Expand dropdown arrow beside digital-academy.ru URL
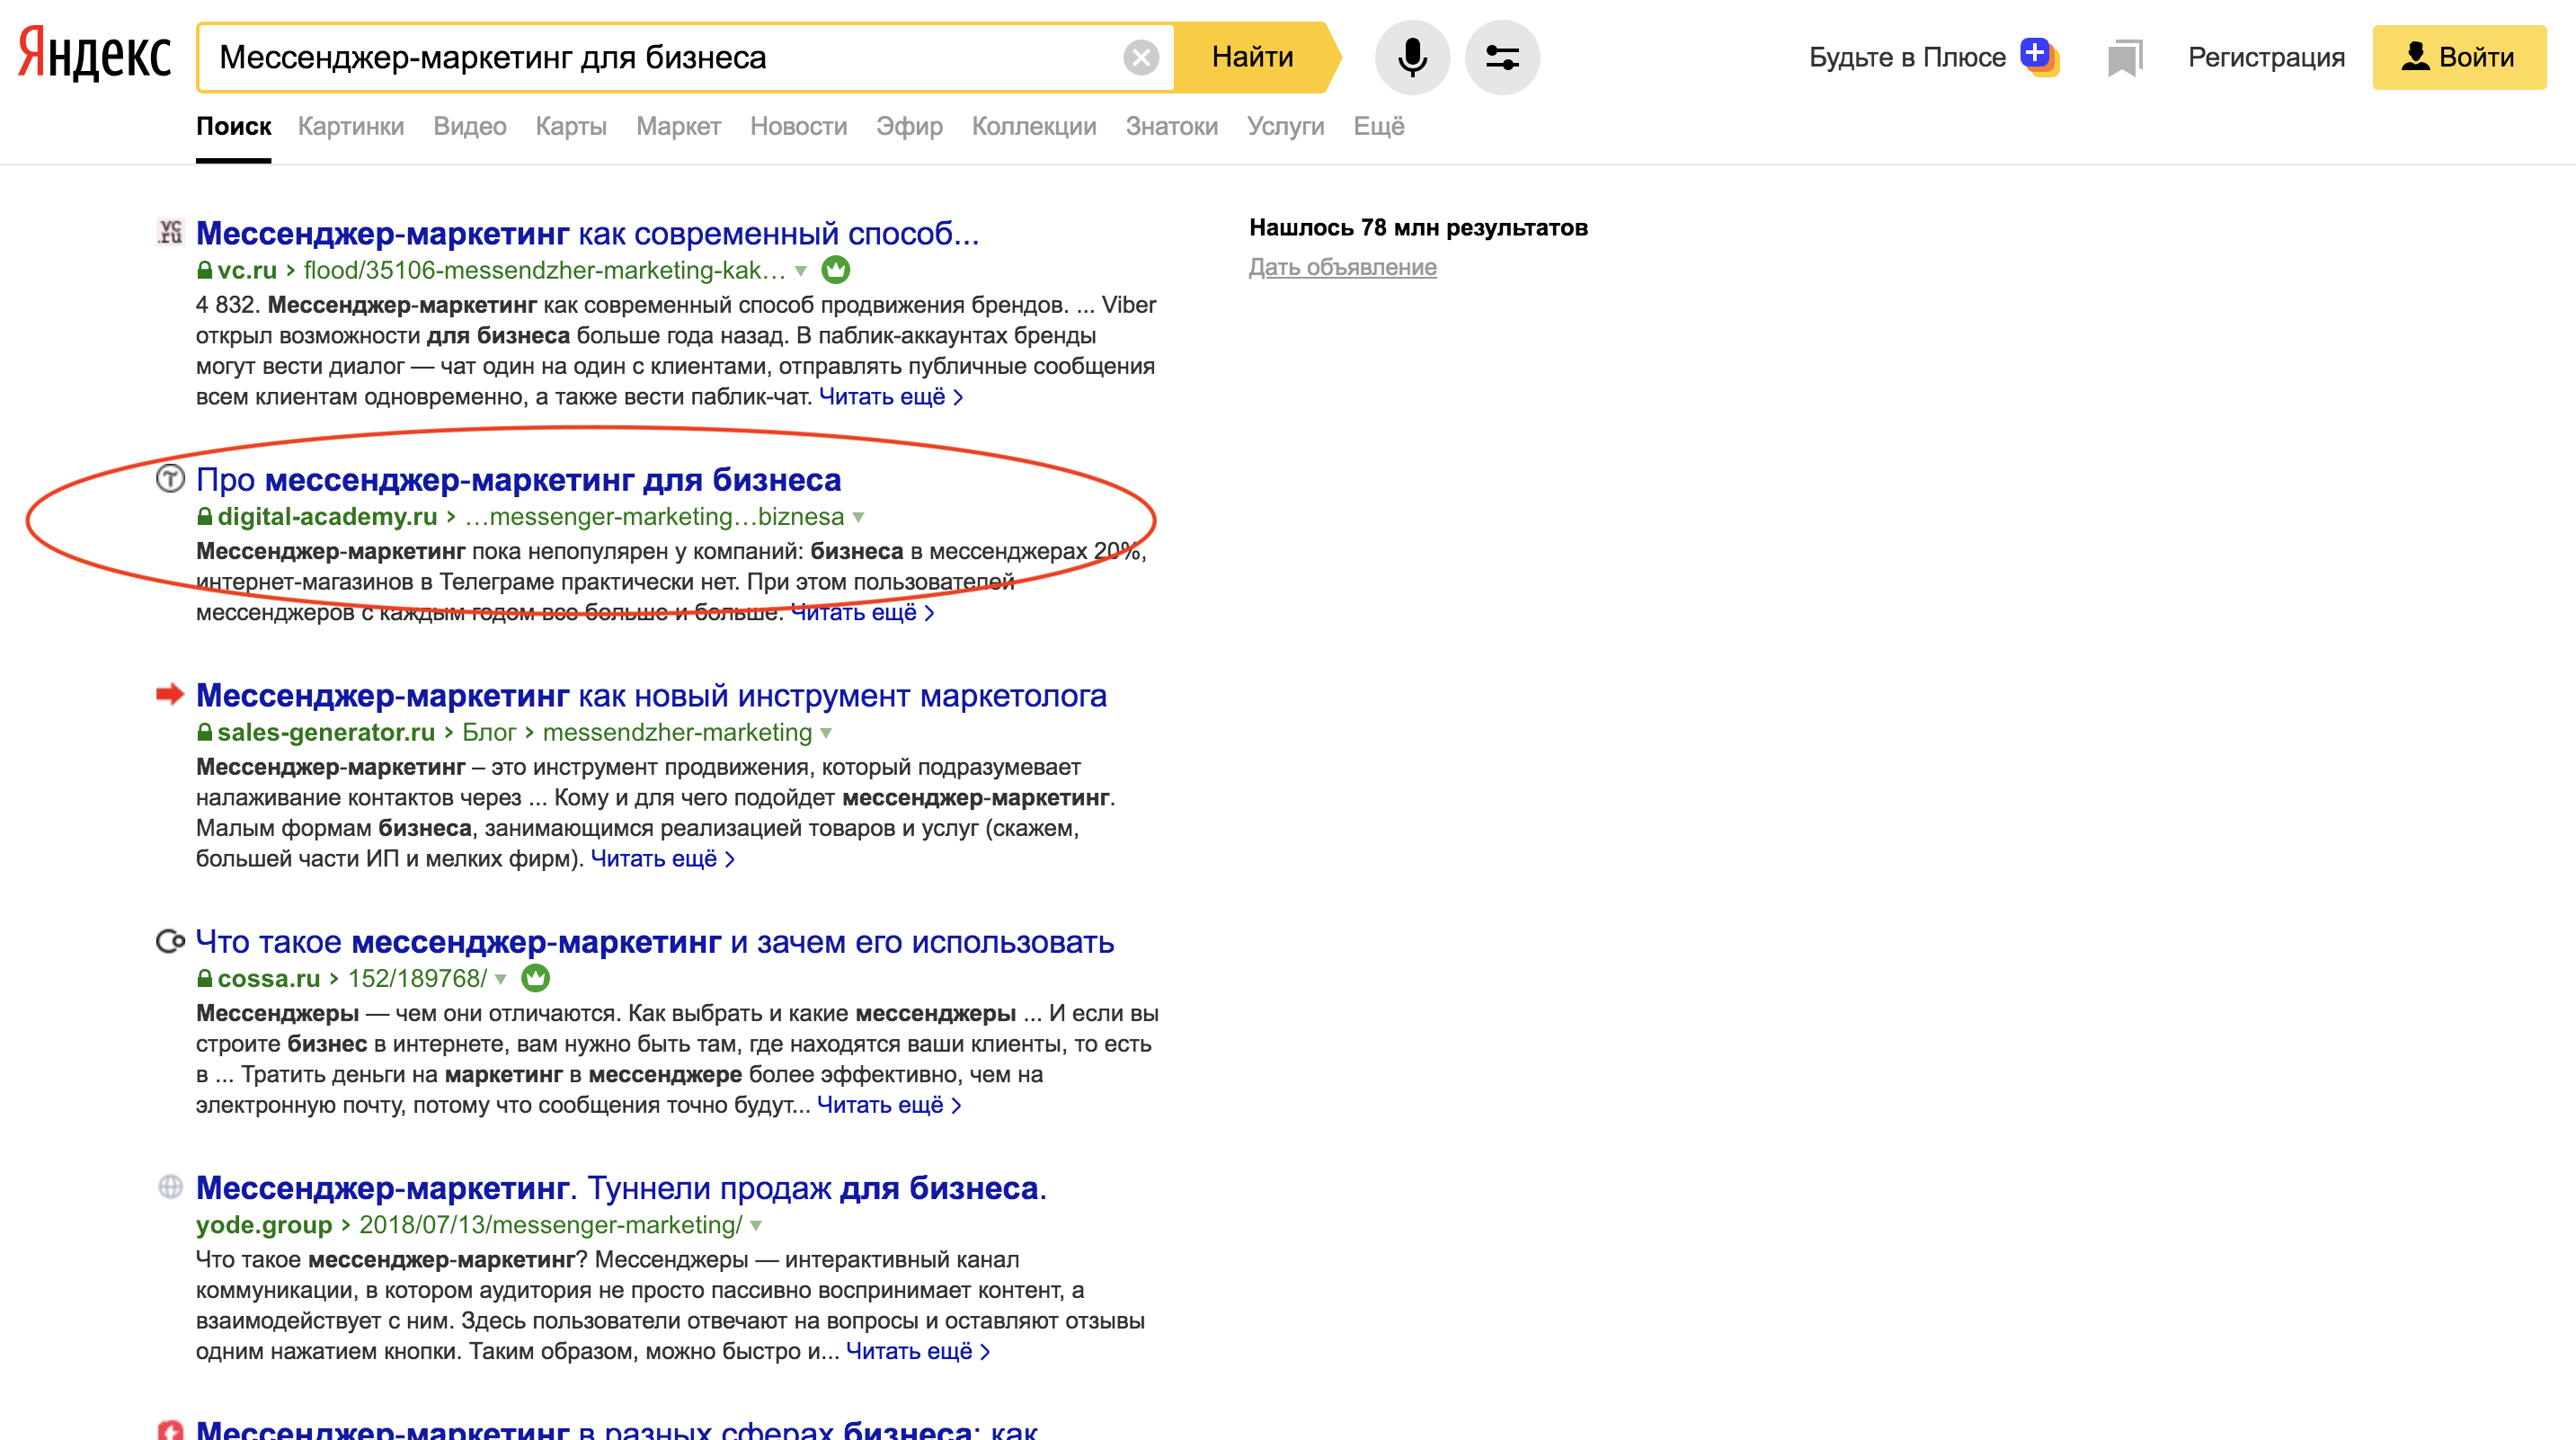2576x1440 pixels. coord(858,517)
